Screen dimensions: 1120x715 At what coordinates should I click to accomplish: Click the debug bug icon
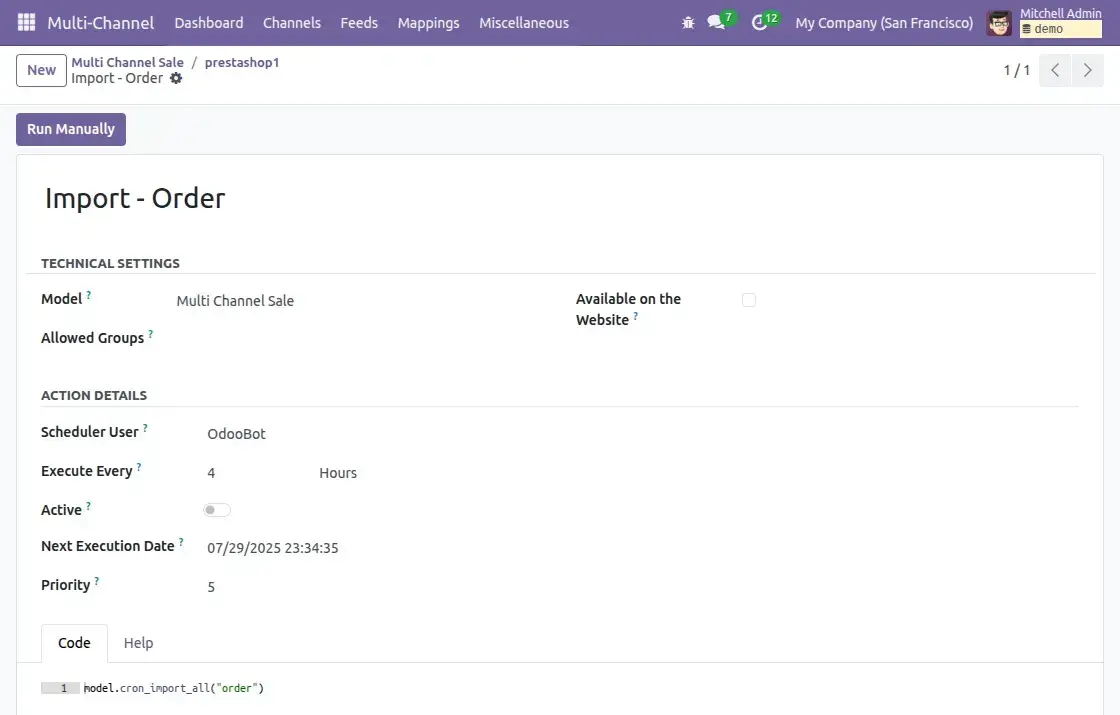(688, 23)
